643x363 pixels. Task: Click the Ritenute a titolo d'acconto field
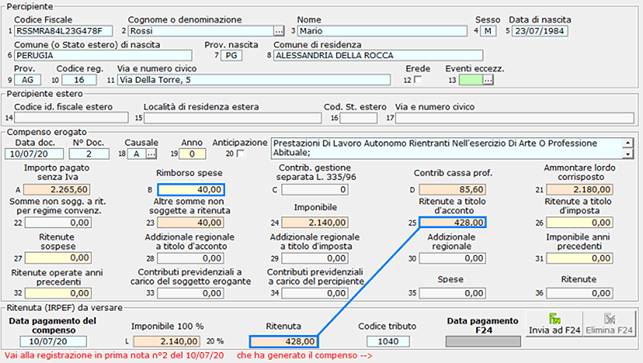452,222
